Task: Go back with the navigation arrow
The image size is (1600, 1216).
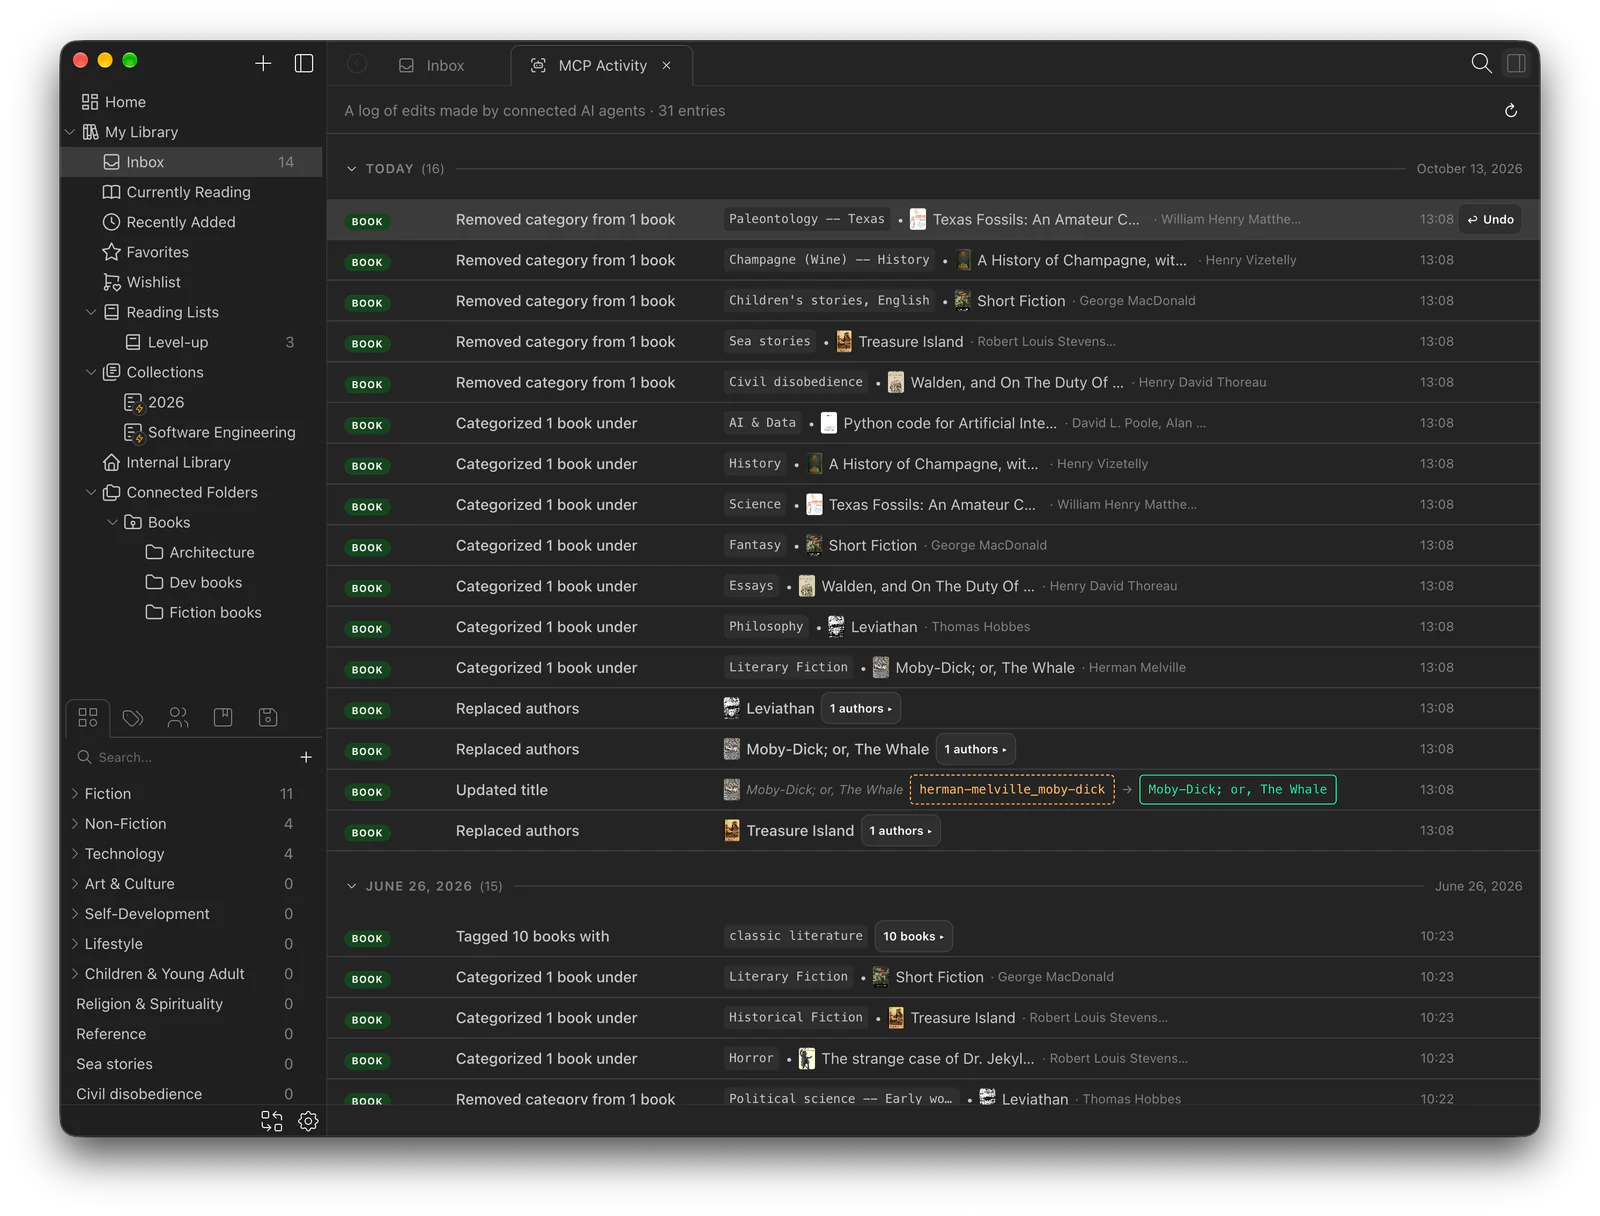Action: (x=357, y=64)
